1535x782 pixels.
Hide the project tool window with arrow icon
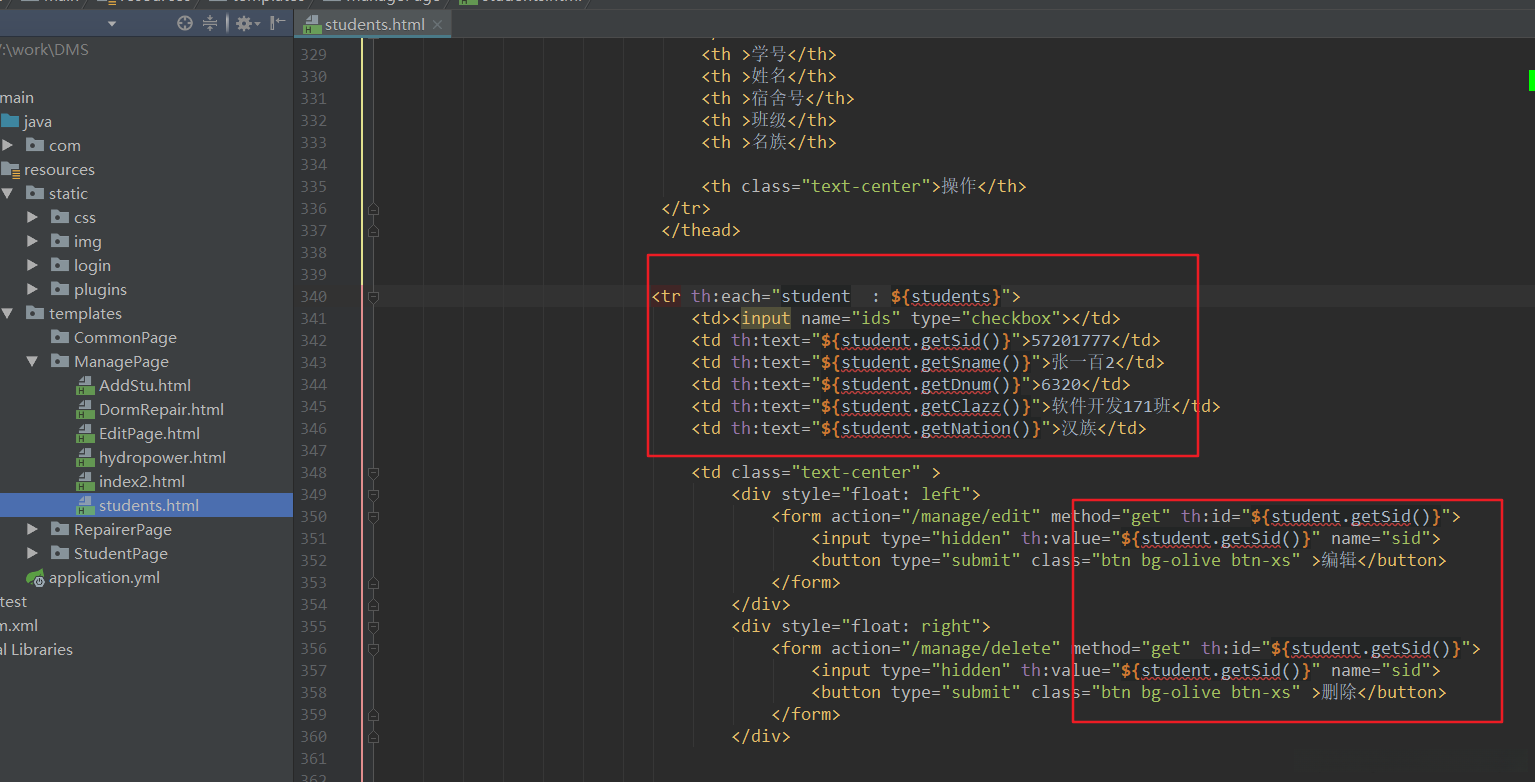point(277,23)
